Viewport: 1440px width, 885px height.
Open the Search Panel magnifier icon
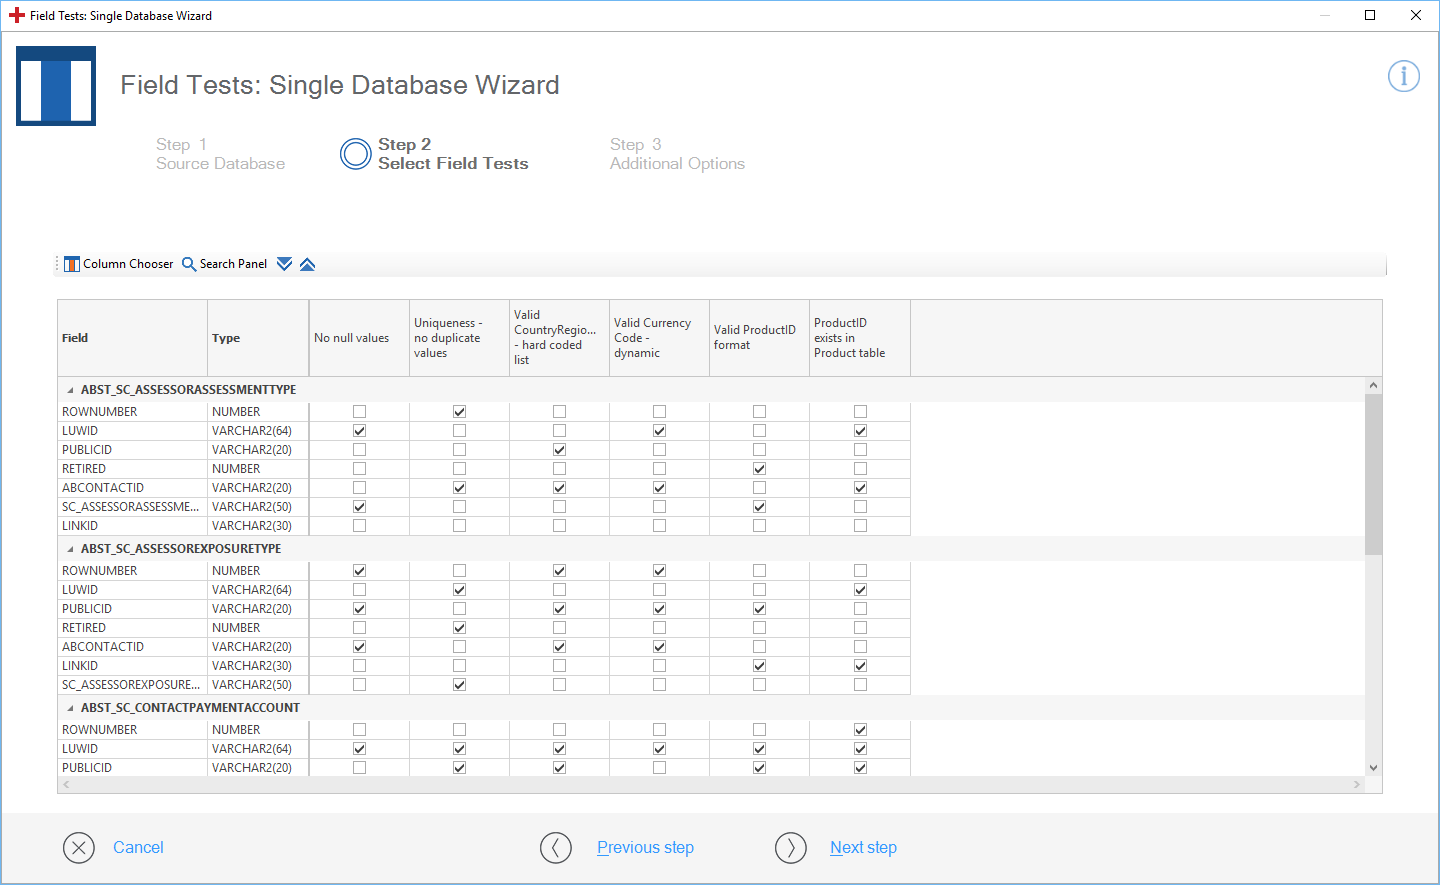pyautogui.click(x=188, y=264)
